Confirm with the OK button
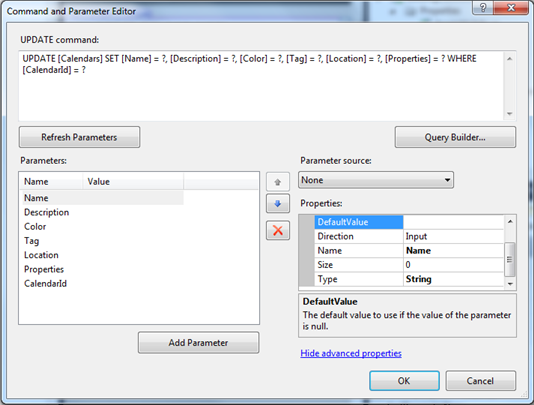The height and width of the screenshot is (405, 534). [404, 381]
